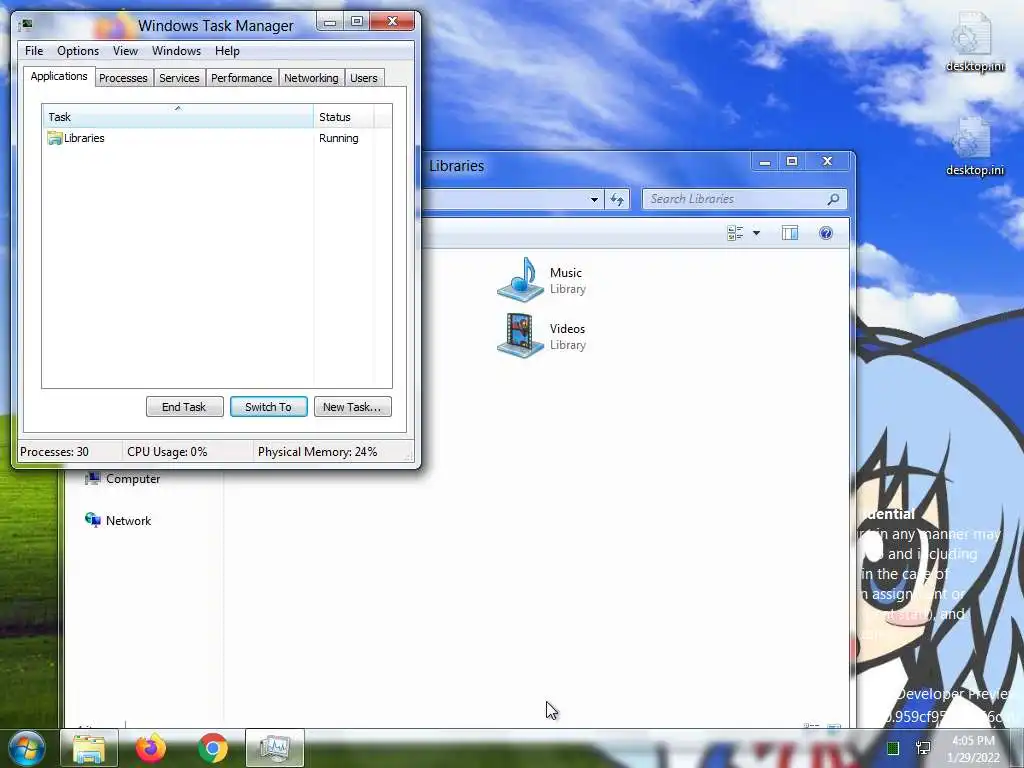Select the Applications tab

click(x=59, y=76)
